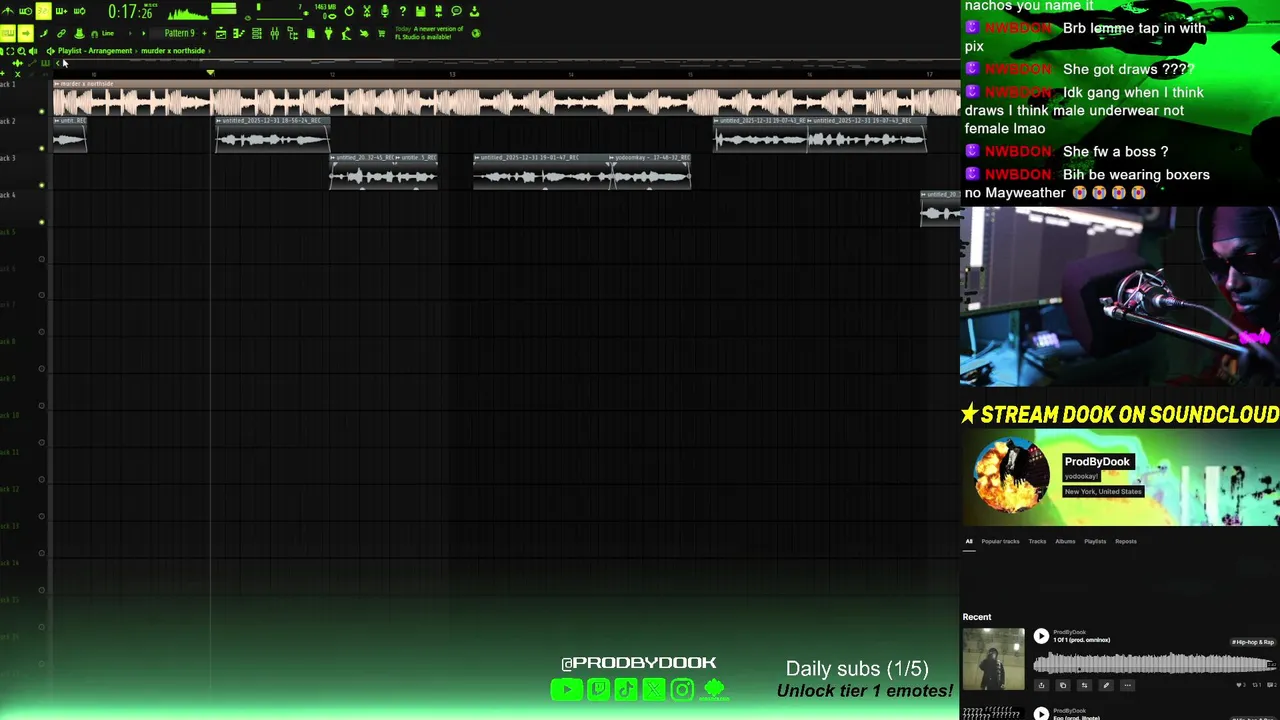The width and height of the screenshot is (1280, 720).
Task: Click the '1 Of 1' track cover thumbnail
Action: pyautogui.click(x=993, y=659)
